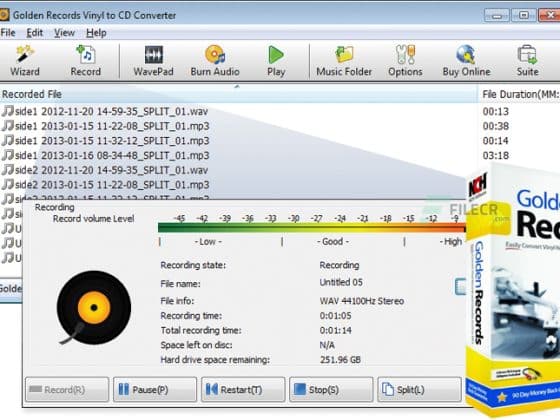Image resolution: width=560 pixels, height=420 pixels.
Task: Click the vinyl record graphic
Action: (94, 308)
